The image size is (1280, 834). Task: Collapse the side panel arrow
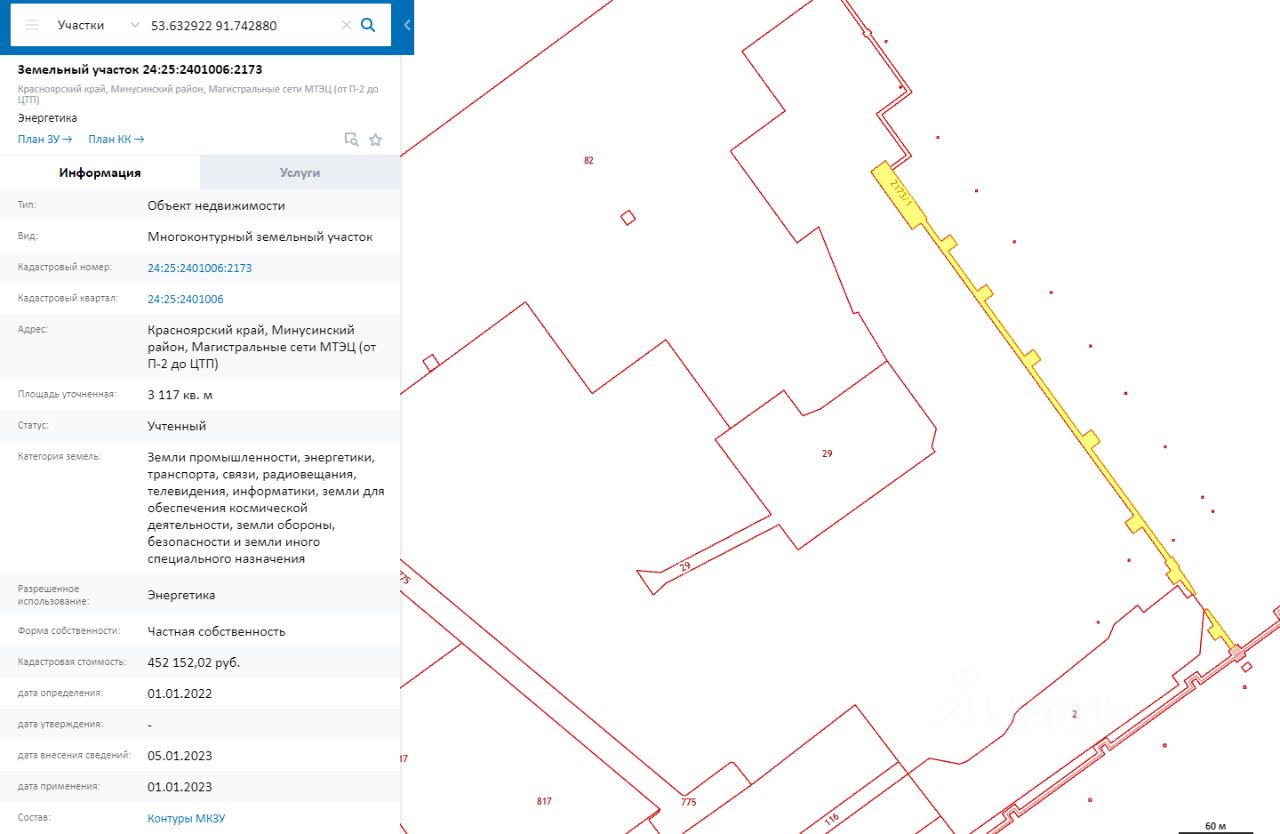click(x=407, y=25)
